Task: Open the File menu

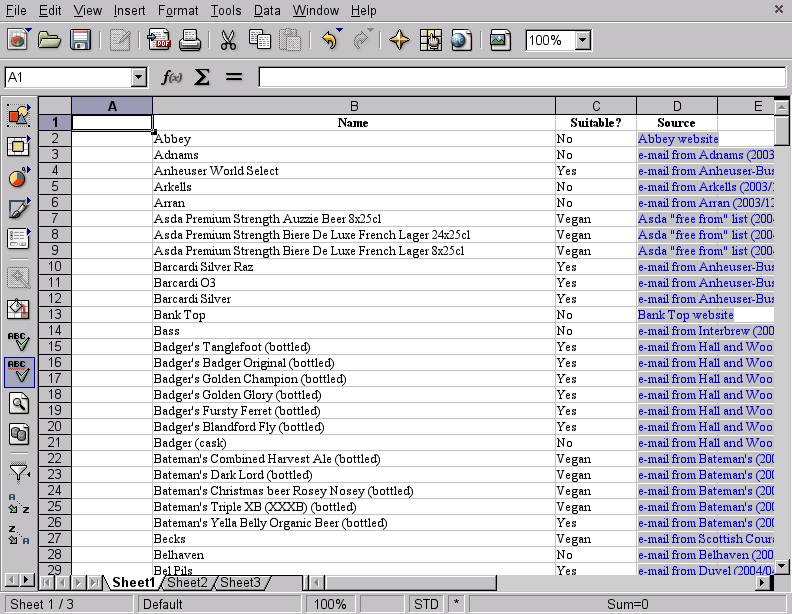Action: 16,11
